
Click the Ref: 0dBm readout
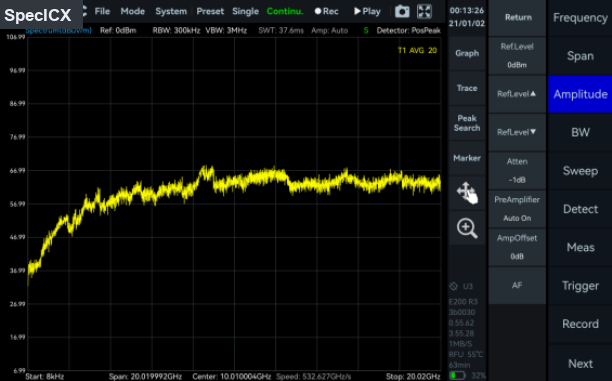pyautogui.click(x=118, y=30)
